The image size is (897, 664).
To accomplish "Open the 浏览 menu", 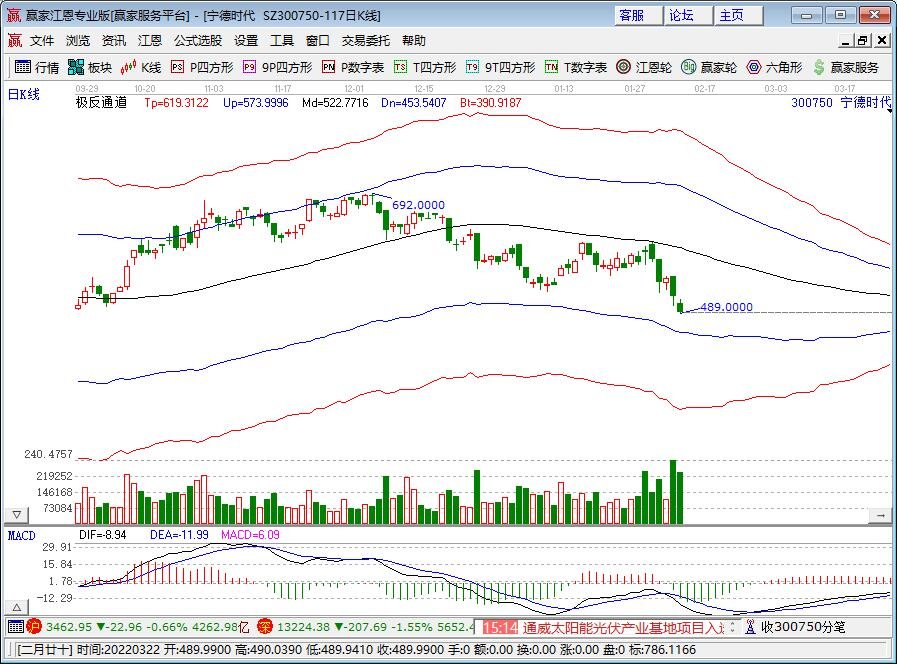I will click(78, 41).
